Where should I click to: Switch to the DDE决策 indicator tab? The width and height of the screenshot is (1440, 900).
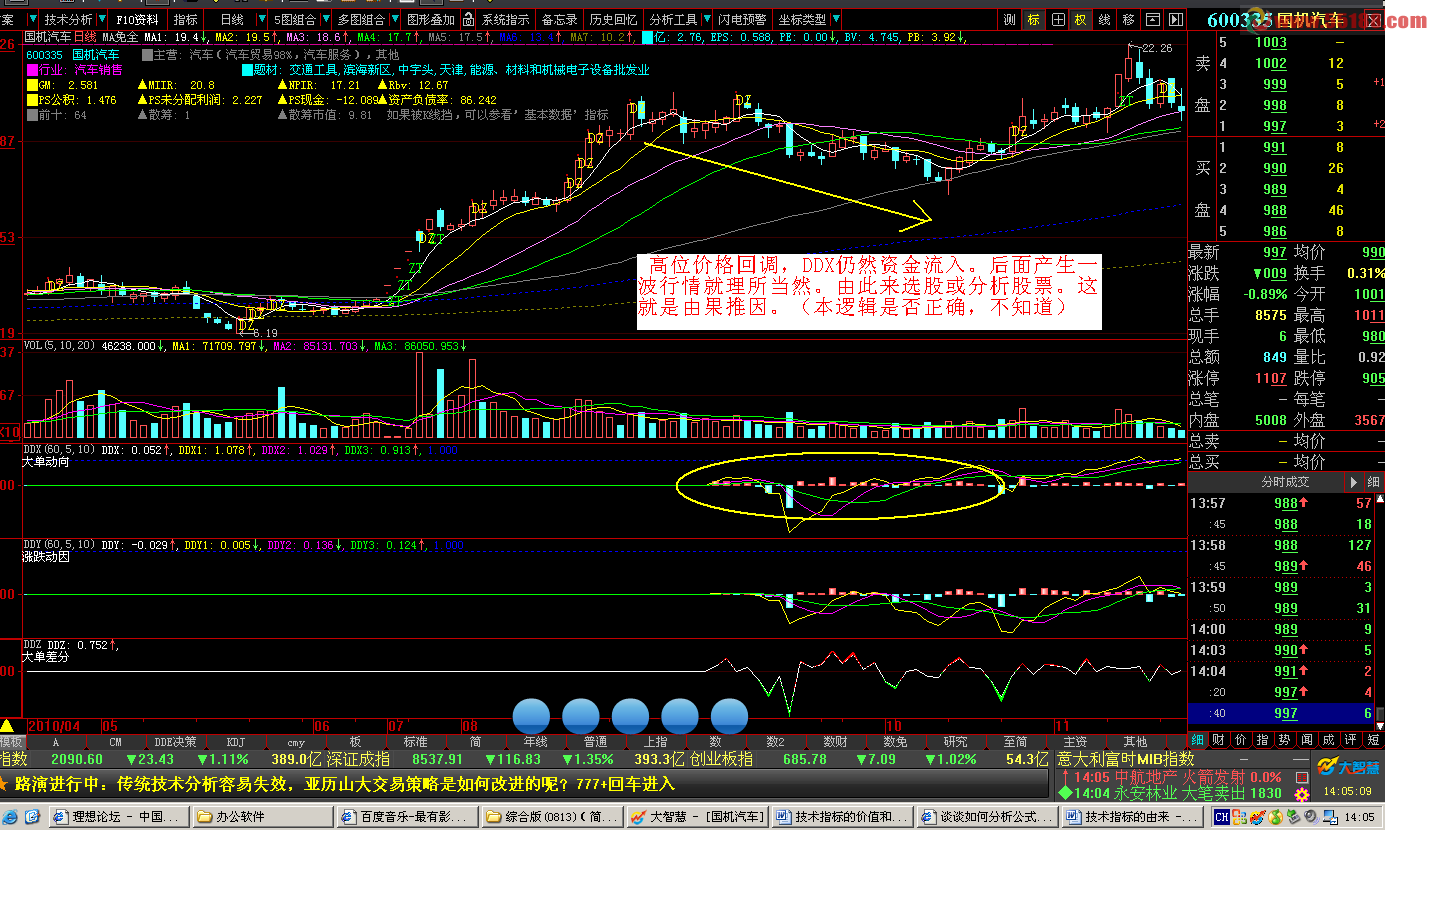tap(175, 742)
